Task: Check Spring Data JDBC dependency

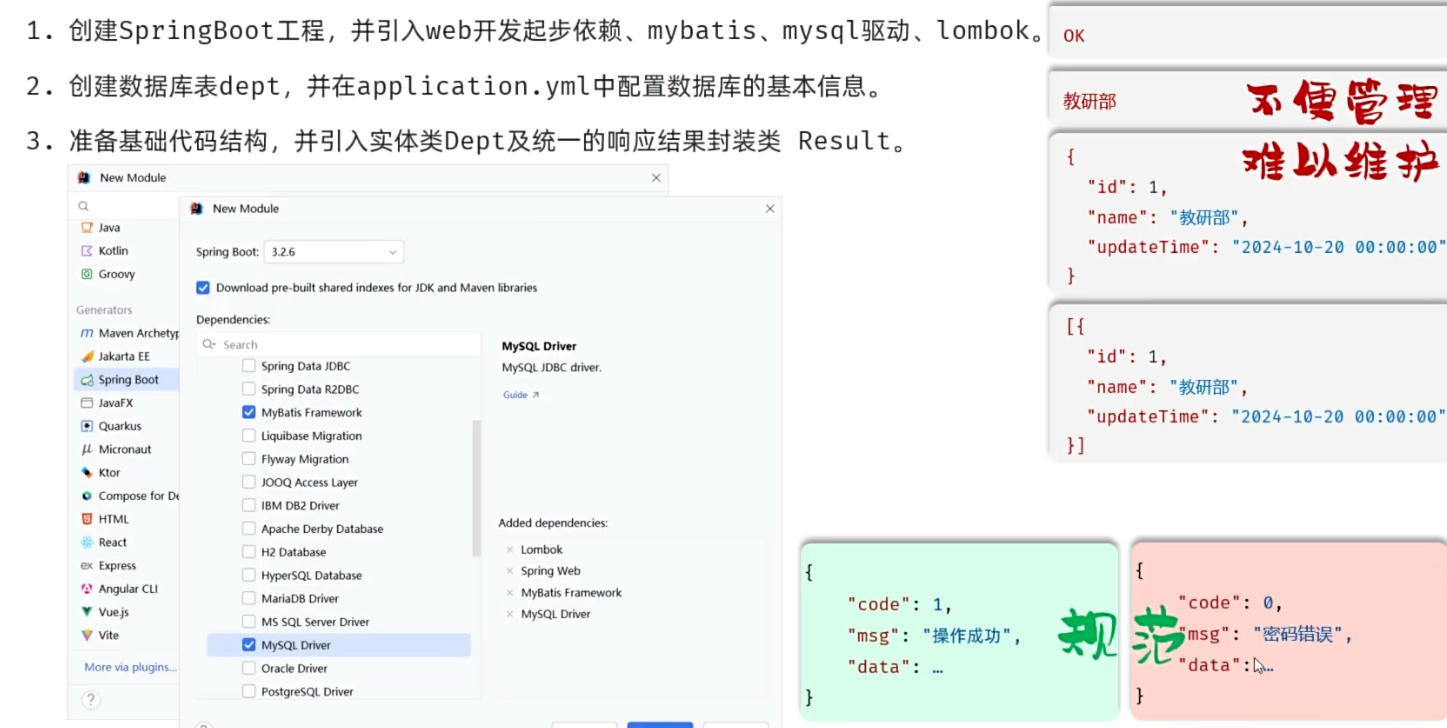Action: [249, 366]
